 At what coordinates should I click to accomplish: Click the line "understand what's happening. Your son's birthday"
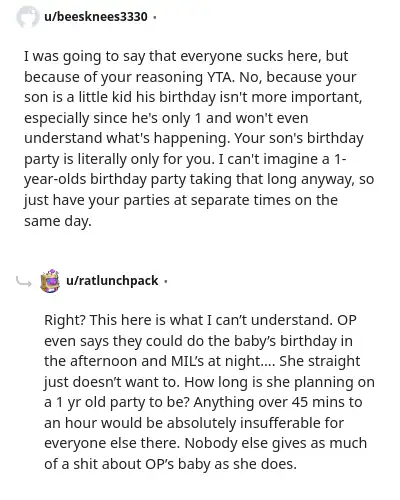click(x=194, y=139)
